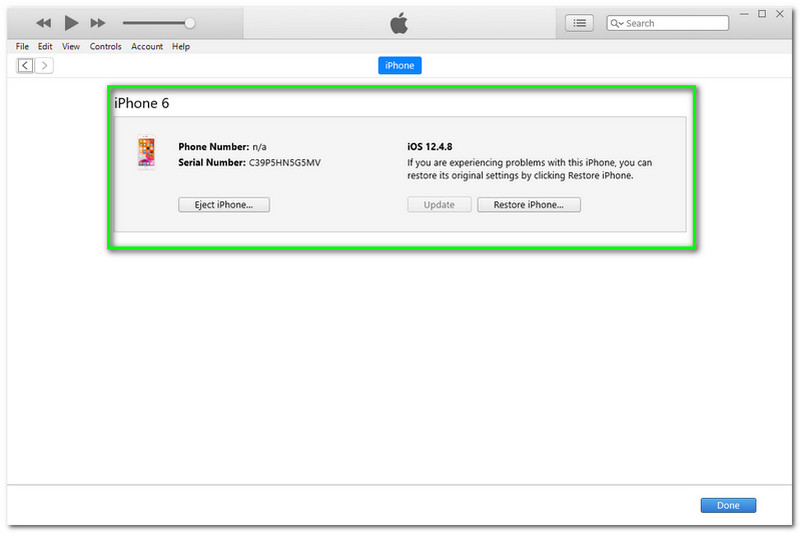
Task: Focus the Search input field
Action: 667,23
